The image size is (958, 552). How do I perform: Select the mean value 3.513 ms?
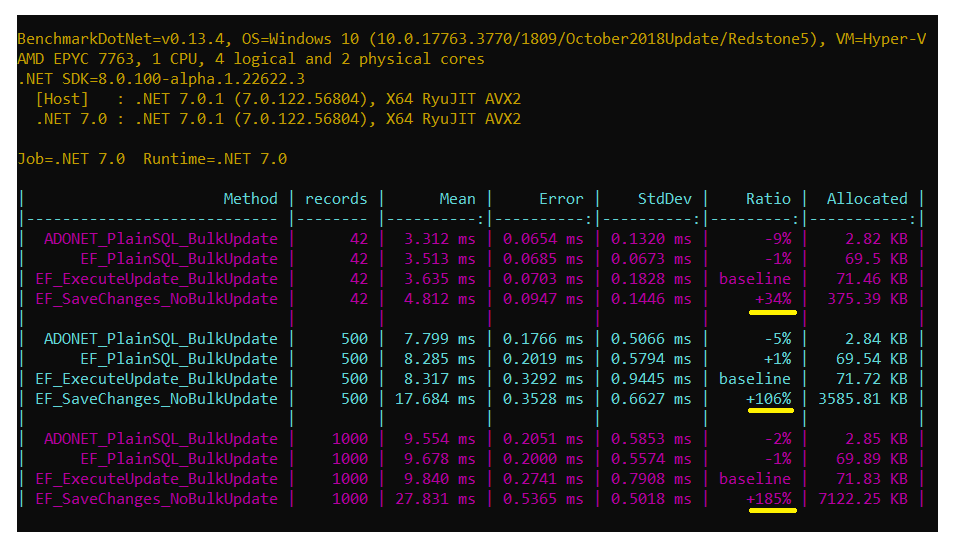(439, 259)
